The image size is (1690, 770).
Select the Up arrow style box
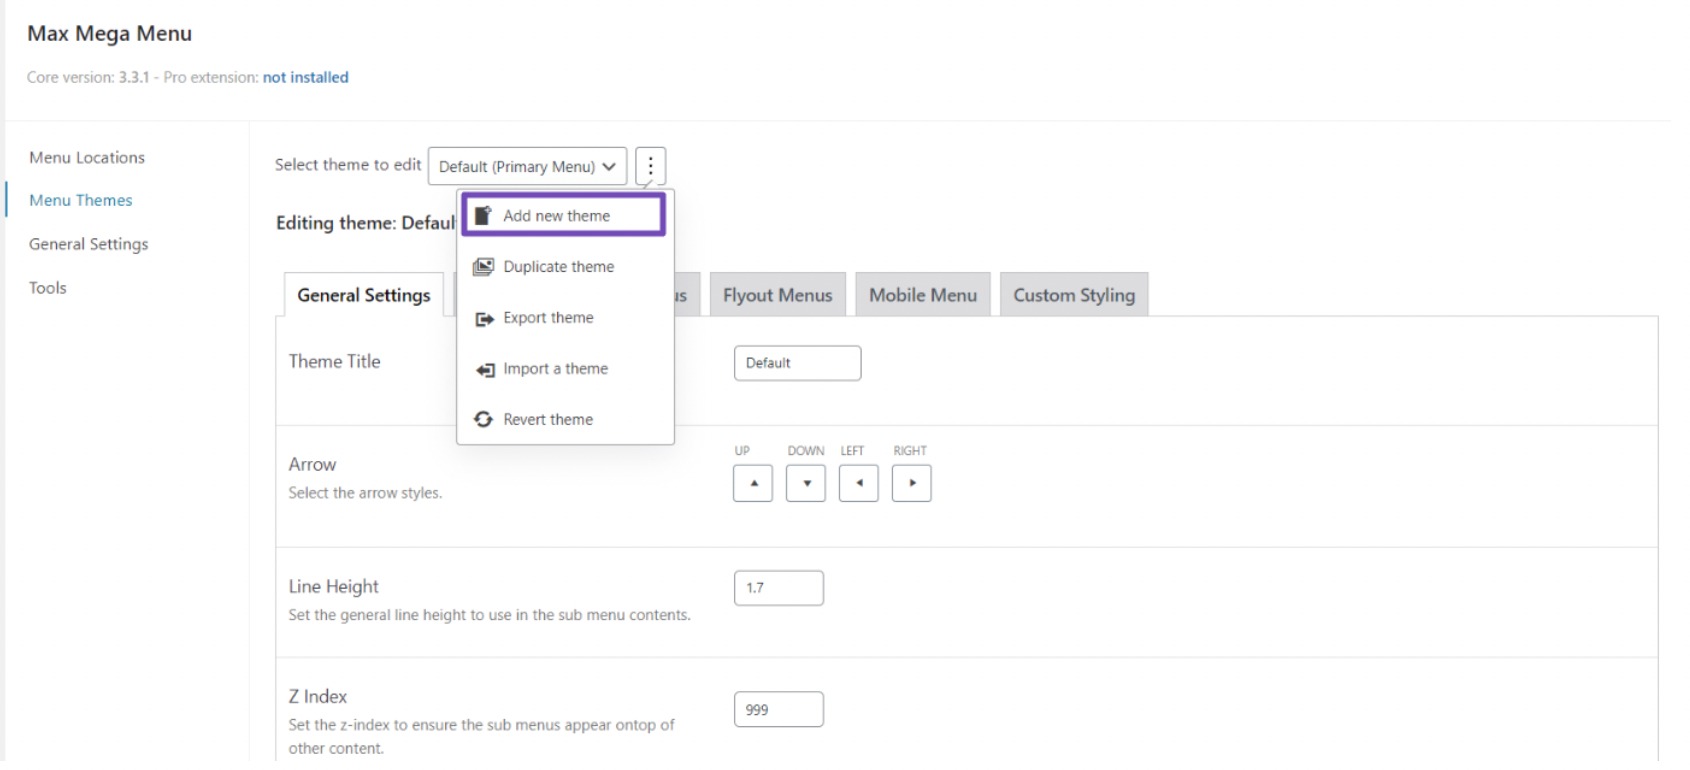[x=753, y=483]
